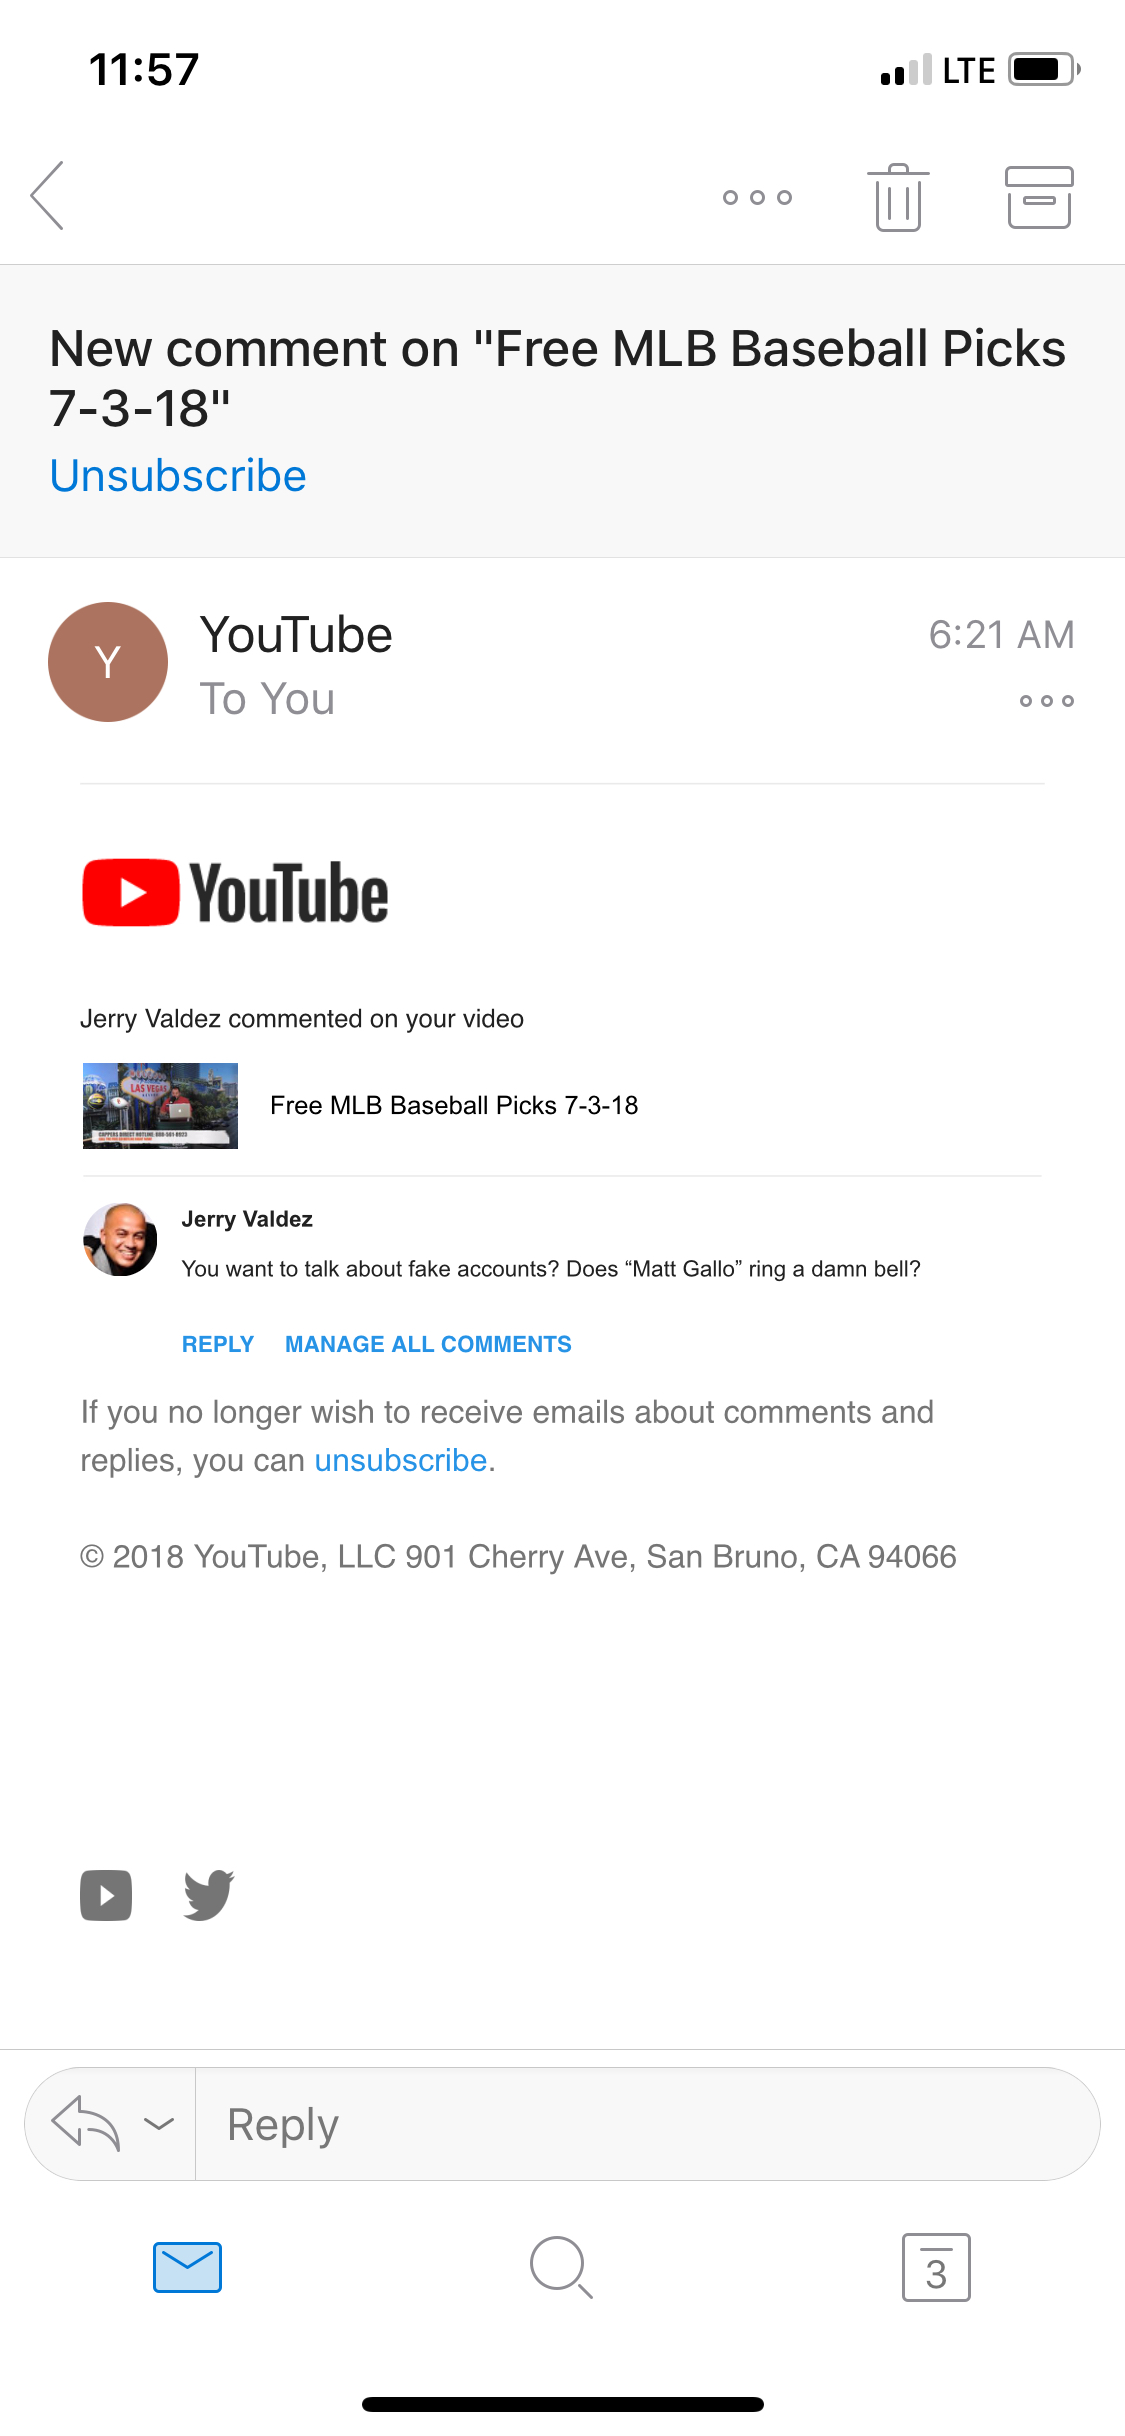Archive the email using the archive box icon

[1039, 197]
